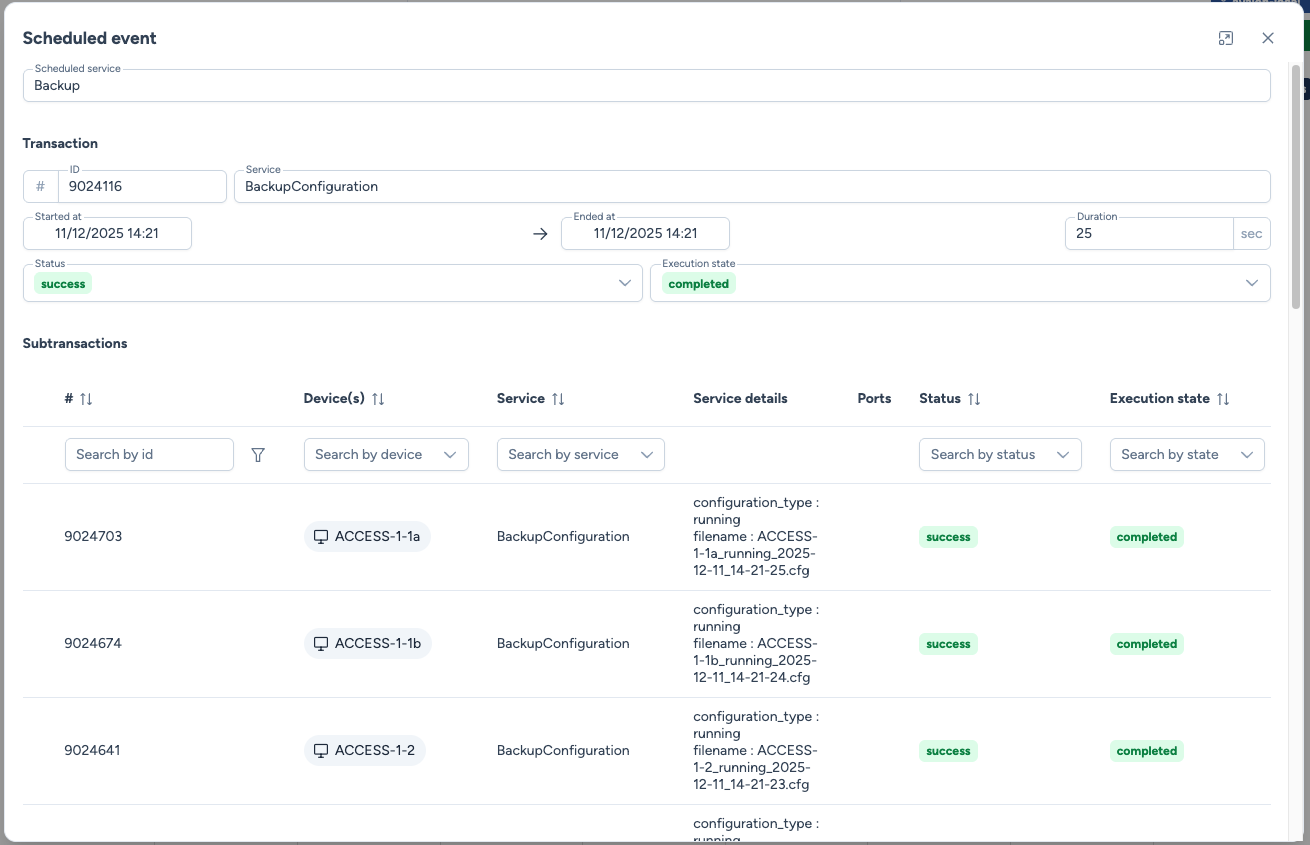The height and width of the screenshot is (845, 1310).
Task: Click the expand dialog icon in header
Action: click(x=1225, y=38)
